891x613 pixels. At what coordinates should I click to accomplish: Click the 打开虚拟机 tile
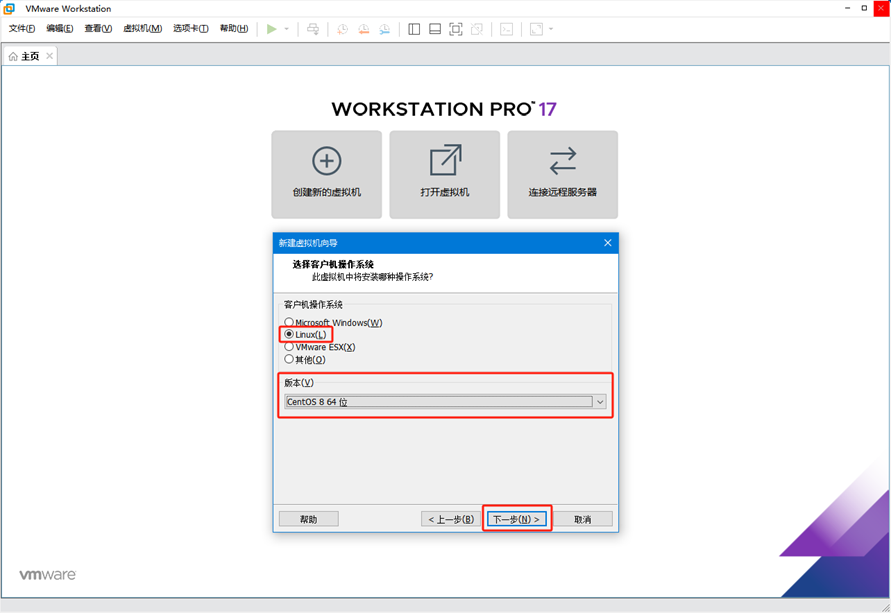[445, 174]
